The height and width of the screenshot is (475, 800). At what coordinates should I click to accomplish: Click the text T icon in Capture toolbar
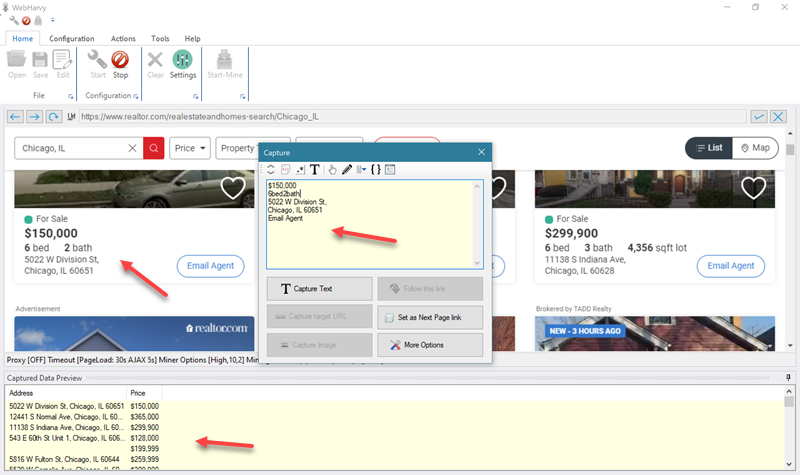tap(314, 170)
